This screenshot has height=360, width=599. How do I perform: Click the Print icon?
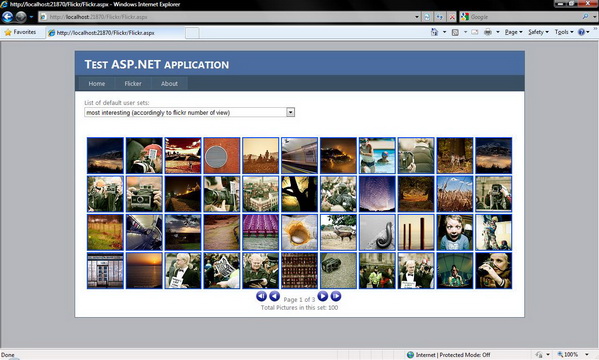tap(488, 32)
